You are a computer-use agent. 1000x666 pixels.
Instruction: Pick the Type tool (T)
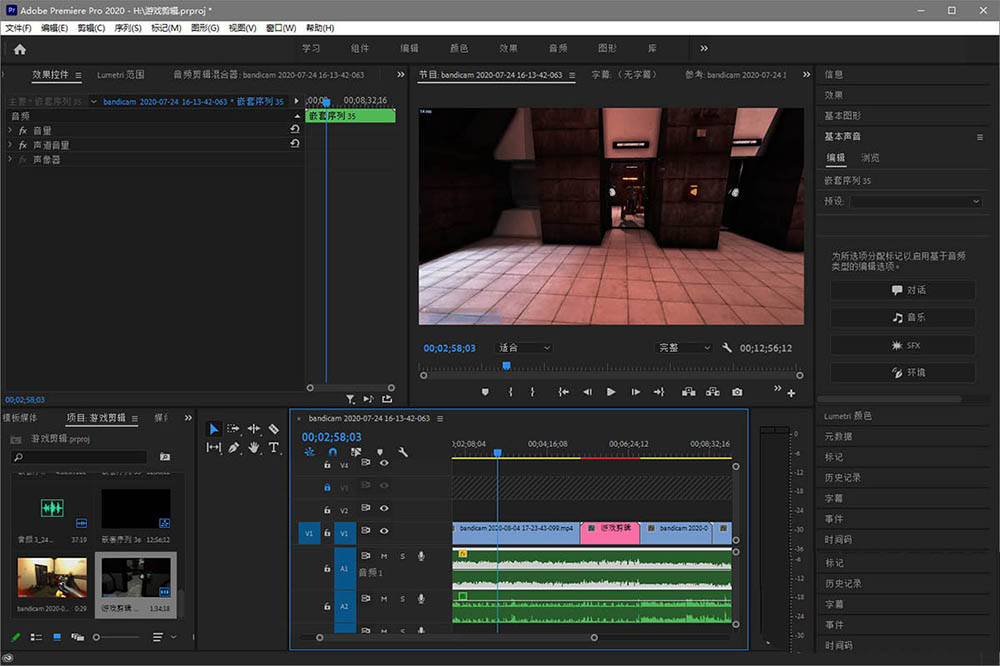274,448
